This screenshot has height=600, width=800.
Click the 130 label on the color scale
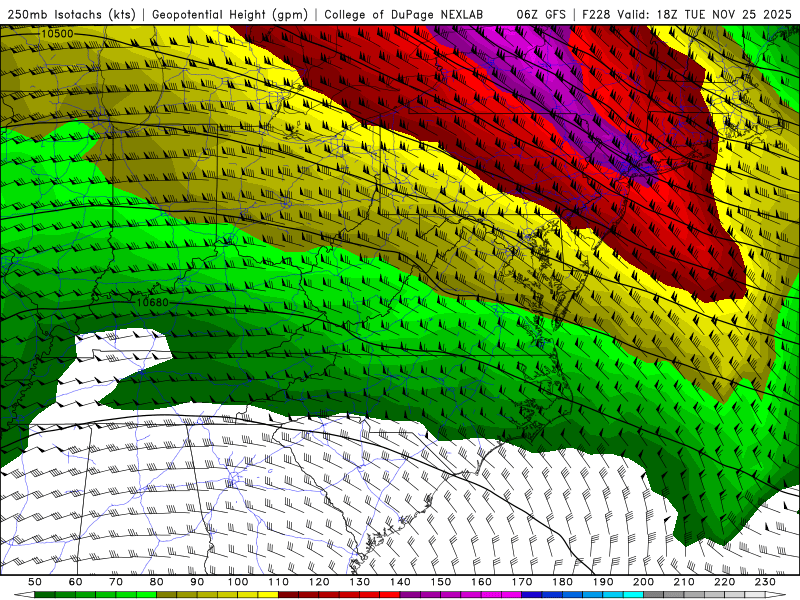point(360,582)
